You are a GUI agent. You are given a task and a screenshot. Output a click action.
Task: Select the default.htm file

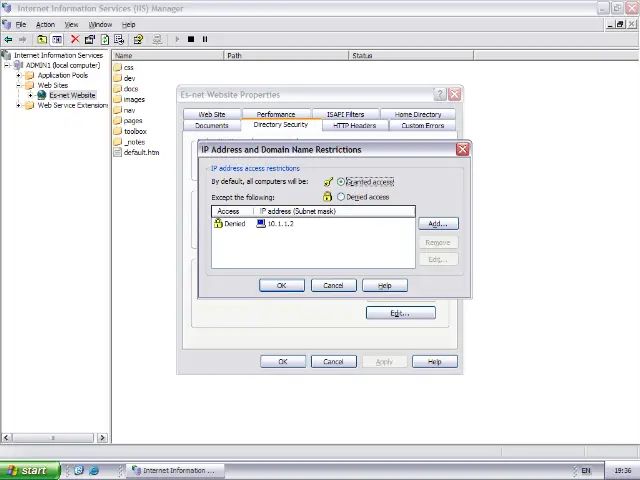(x=136, y=152)
